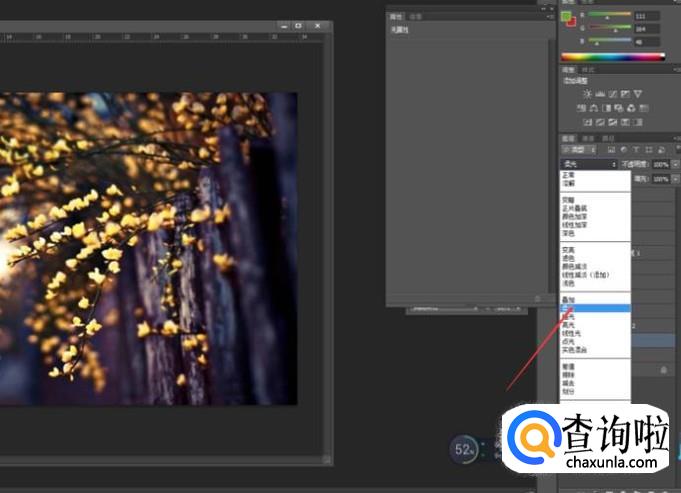Click the Exposure adjustment icon
This screenshot has width=681, height=493.
(x=623, y=95)
